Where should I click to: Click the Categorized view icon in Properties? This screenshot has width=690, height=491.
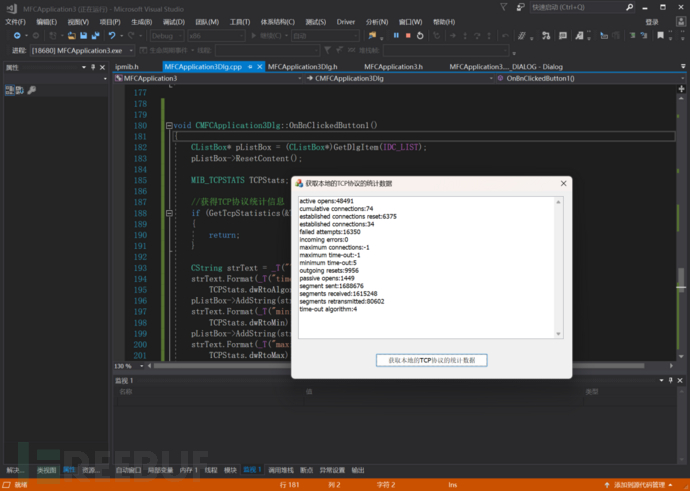coord(9,90)
